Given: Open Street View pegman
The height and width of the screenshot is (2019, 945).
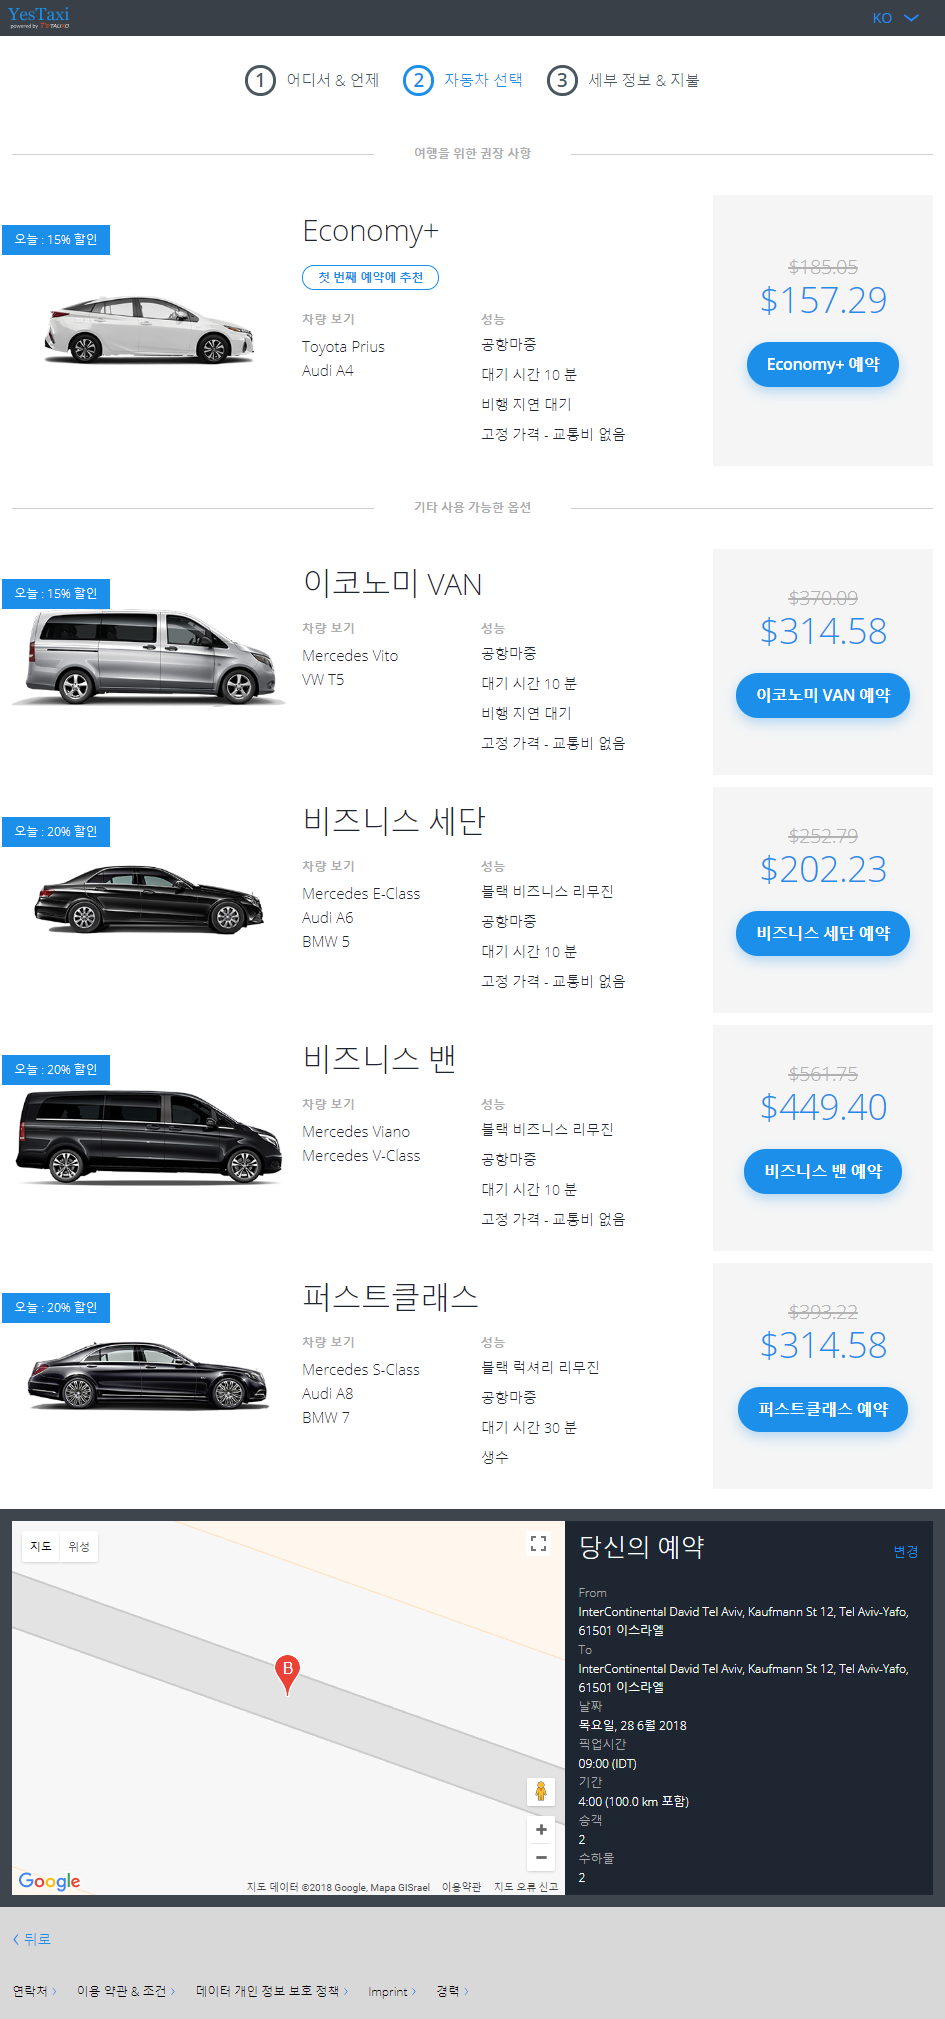Looking at the screenshot, I should [x=540, y=1791].
